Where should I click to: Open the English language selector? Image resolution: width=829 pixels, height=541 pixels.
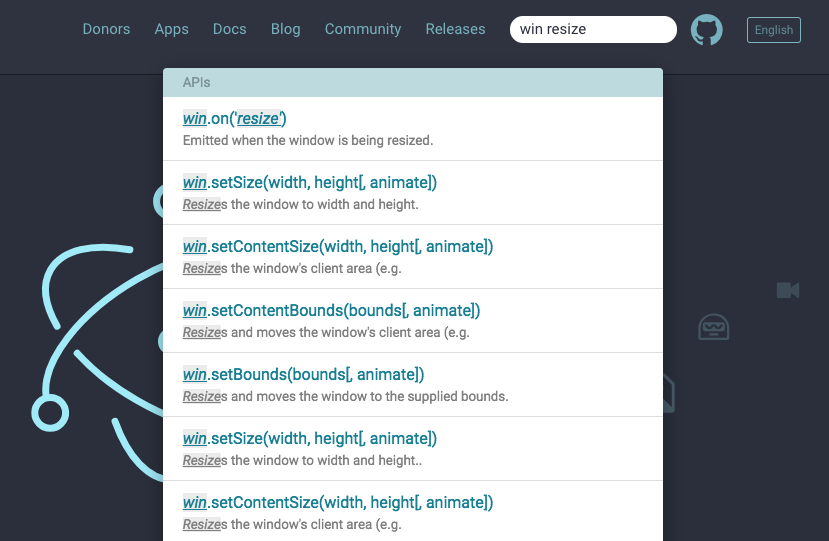point(773,30)
